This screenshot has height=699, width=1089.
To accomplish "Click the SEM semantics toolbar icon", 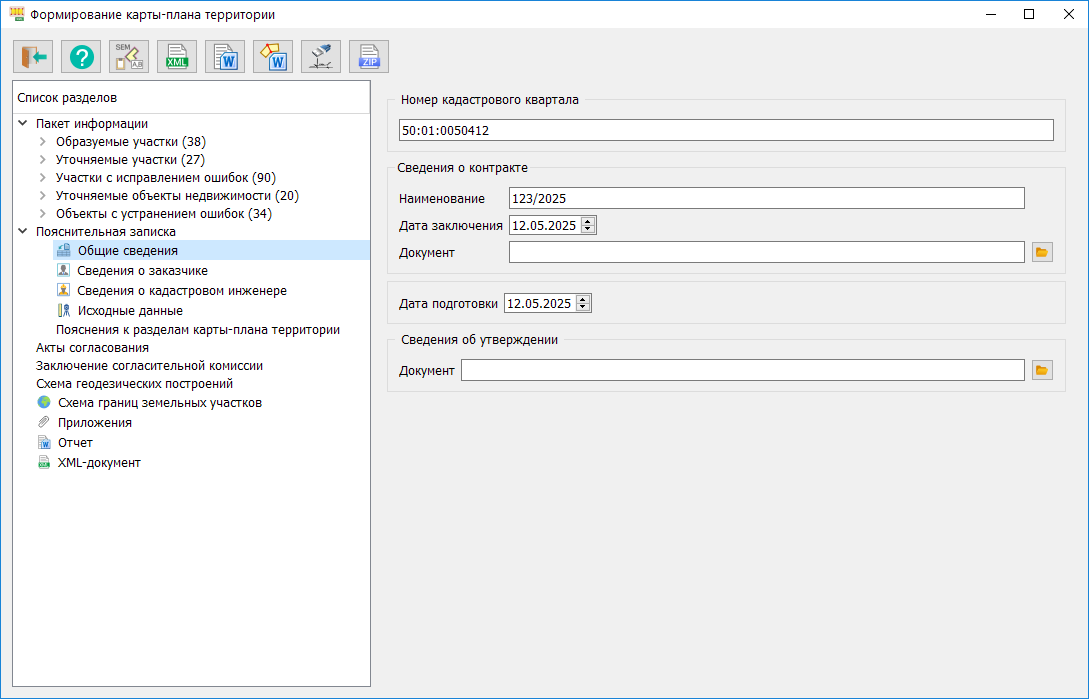I will pyautogui.click(x=129, y=57).
